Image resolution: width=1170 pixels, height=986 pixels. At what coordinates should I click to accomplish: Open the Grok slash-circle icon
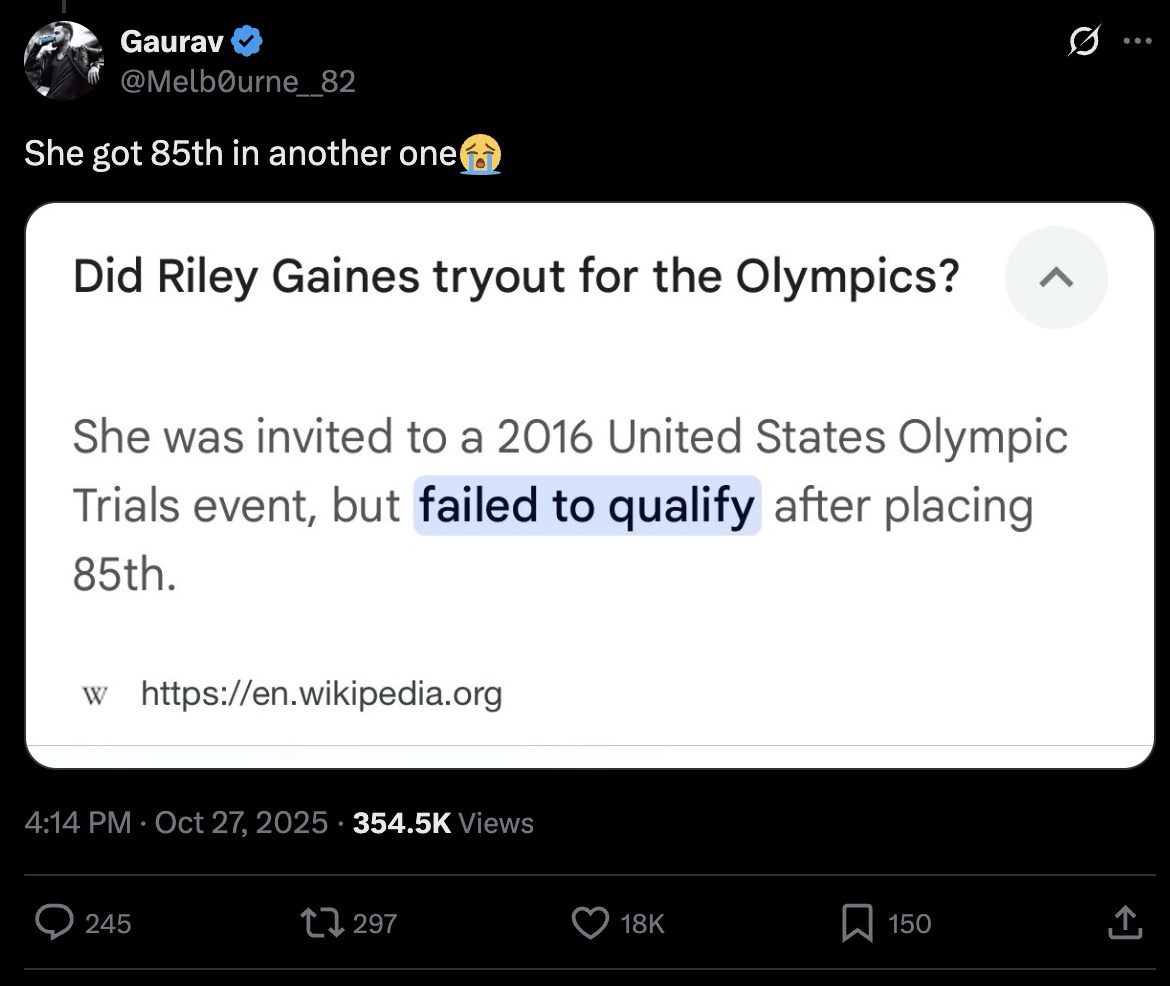click(x=1081, y=44)
